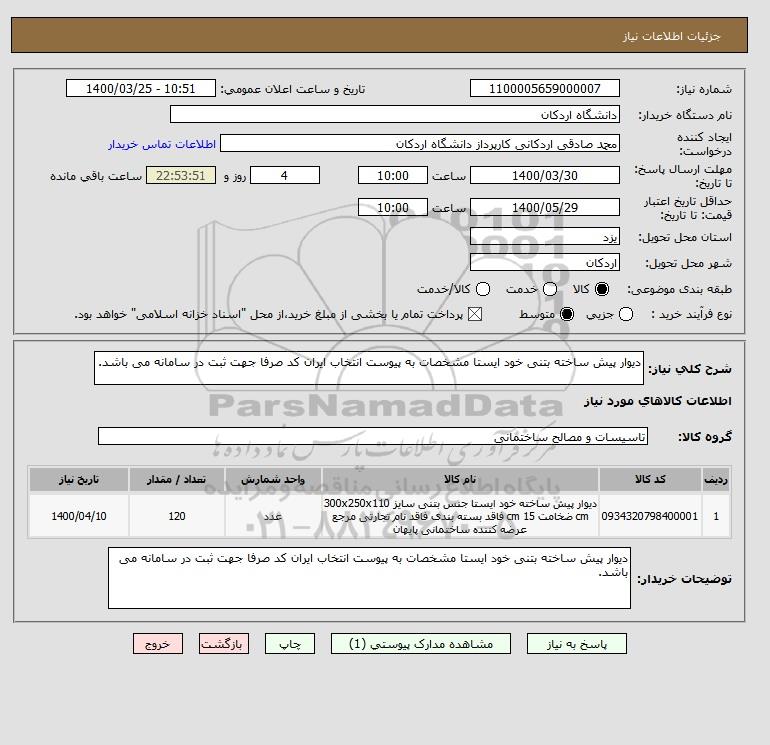770x745 pixels.
Task: Click the quantity cell 120
Action: pos(177,516)
